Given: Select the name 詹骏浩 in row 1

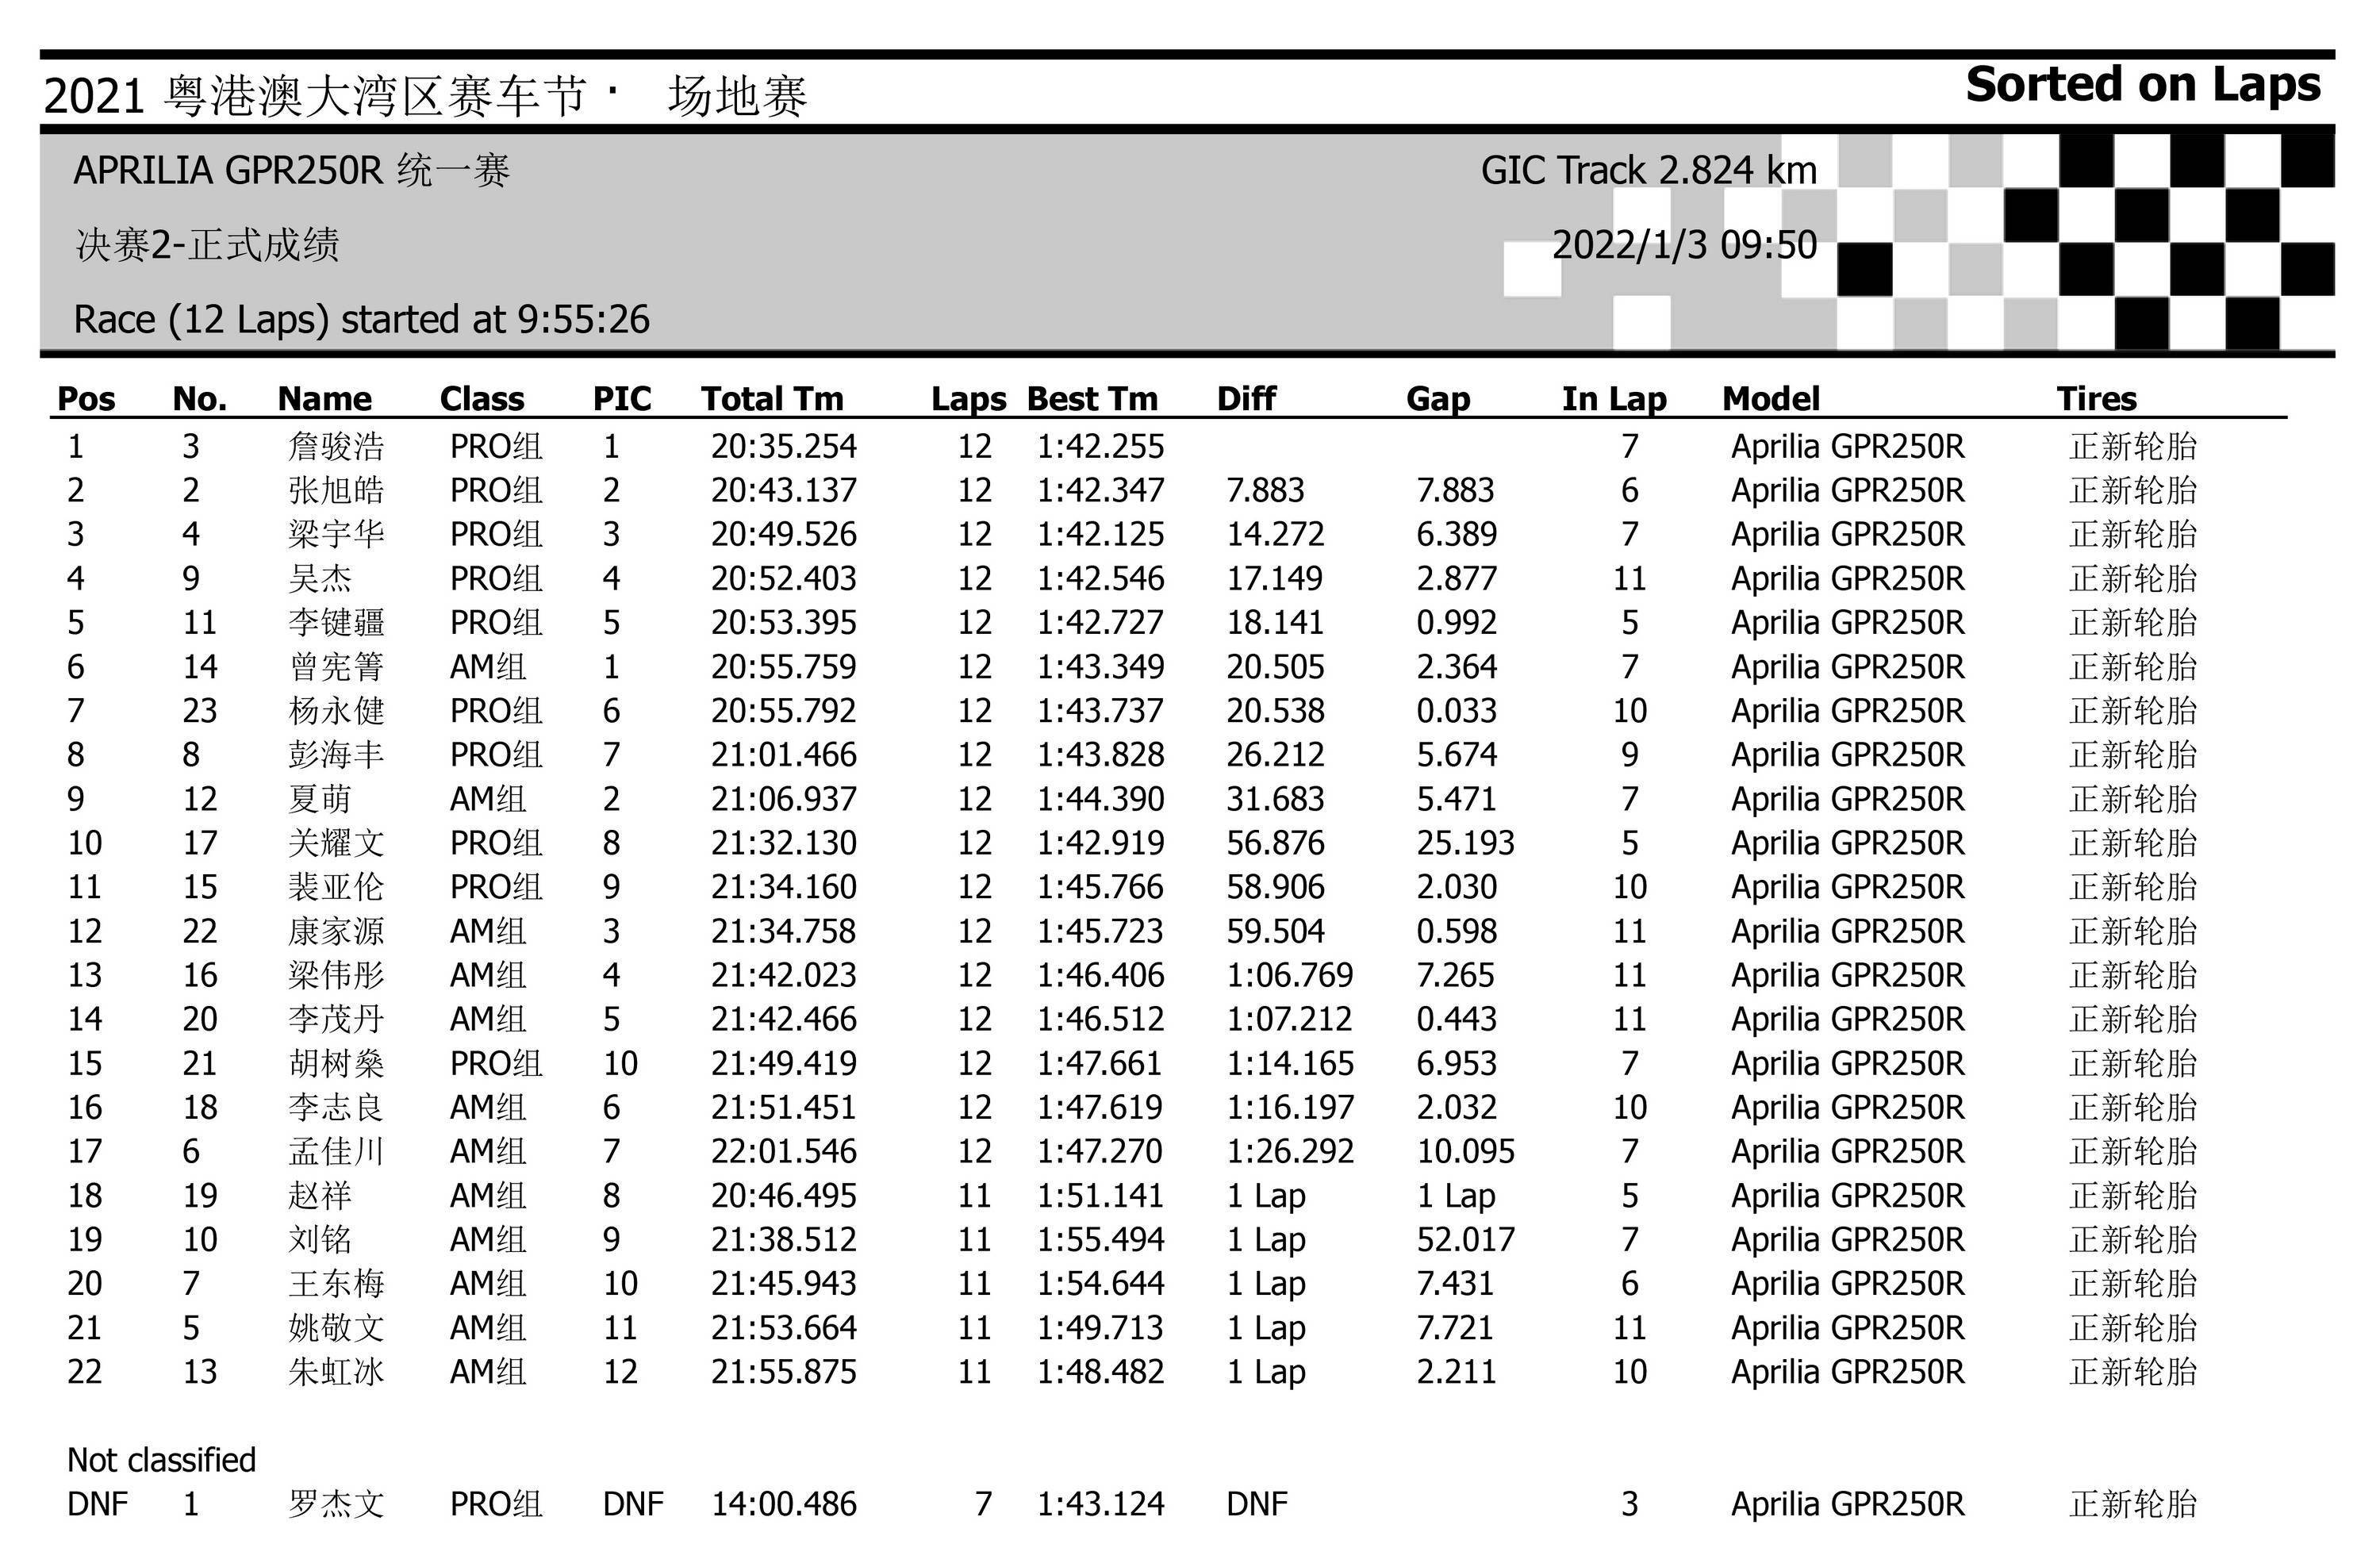Looking at the screenshot, I should click(x=335, y=446).
